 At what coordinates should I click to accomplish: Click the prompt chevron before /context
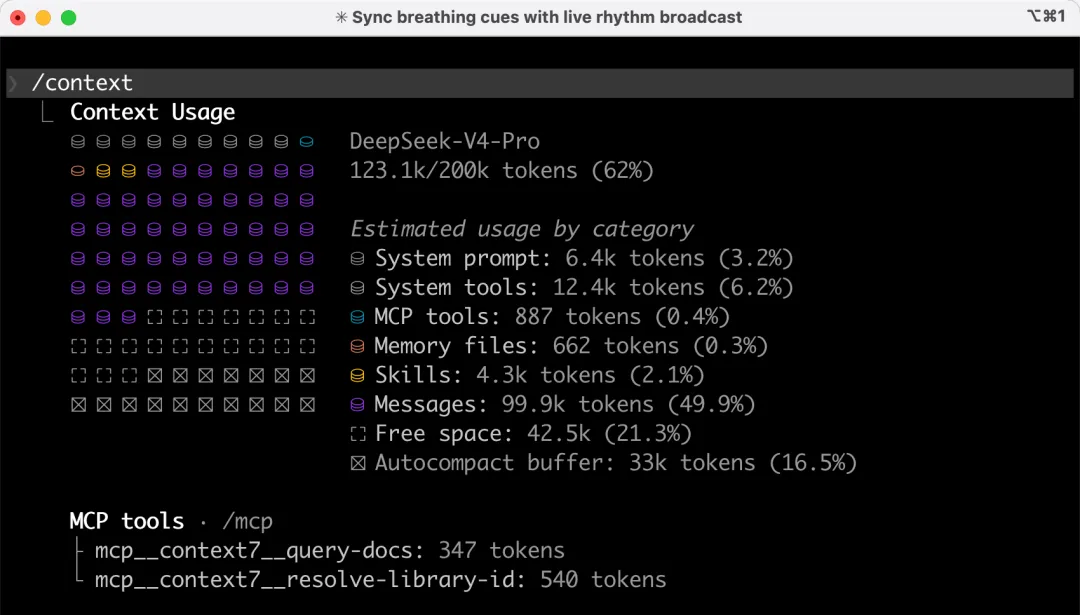(x=13, y=84)
